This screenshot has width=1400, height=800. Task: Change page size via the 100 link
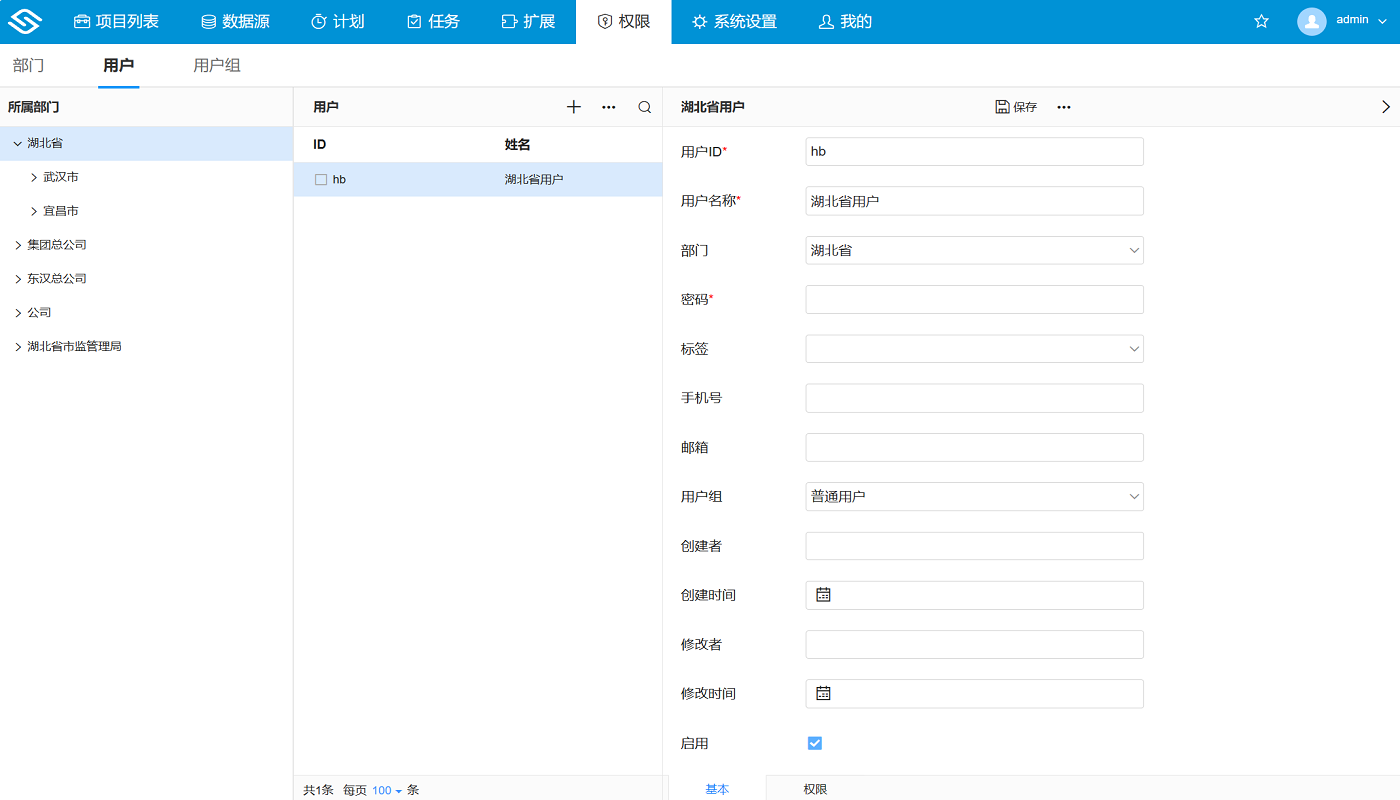pyautogui.click(x=380, y=789)
